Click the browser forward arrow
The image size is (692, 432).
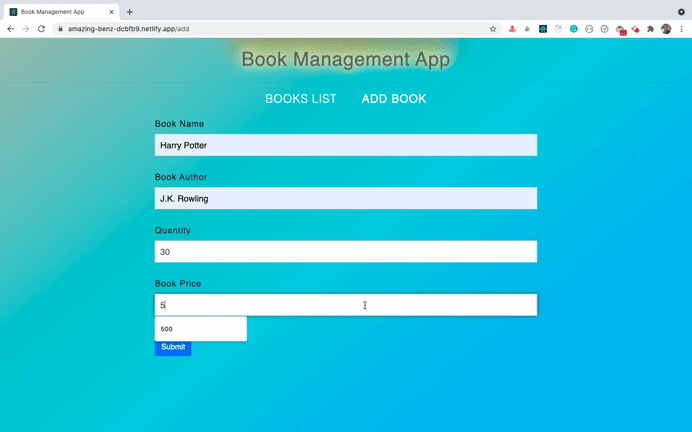(26, 29)
